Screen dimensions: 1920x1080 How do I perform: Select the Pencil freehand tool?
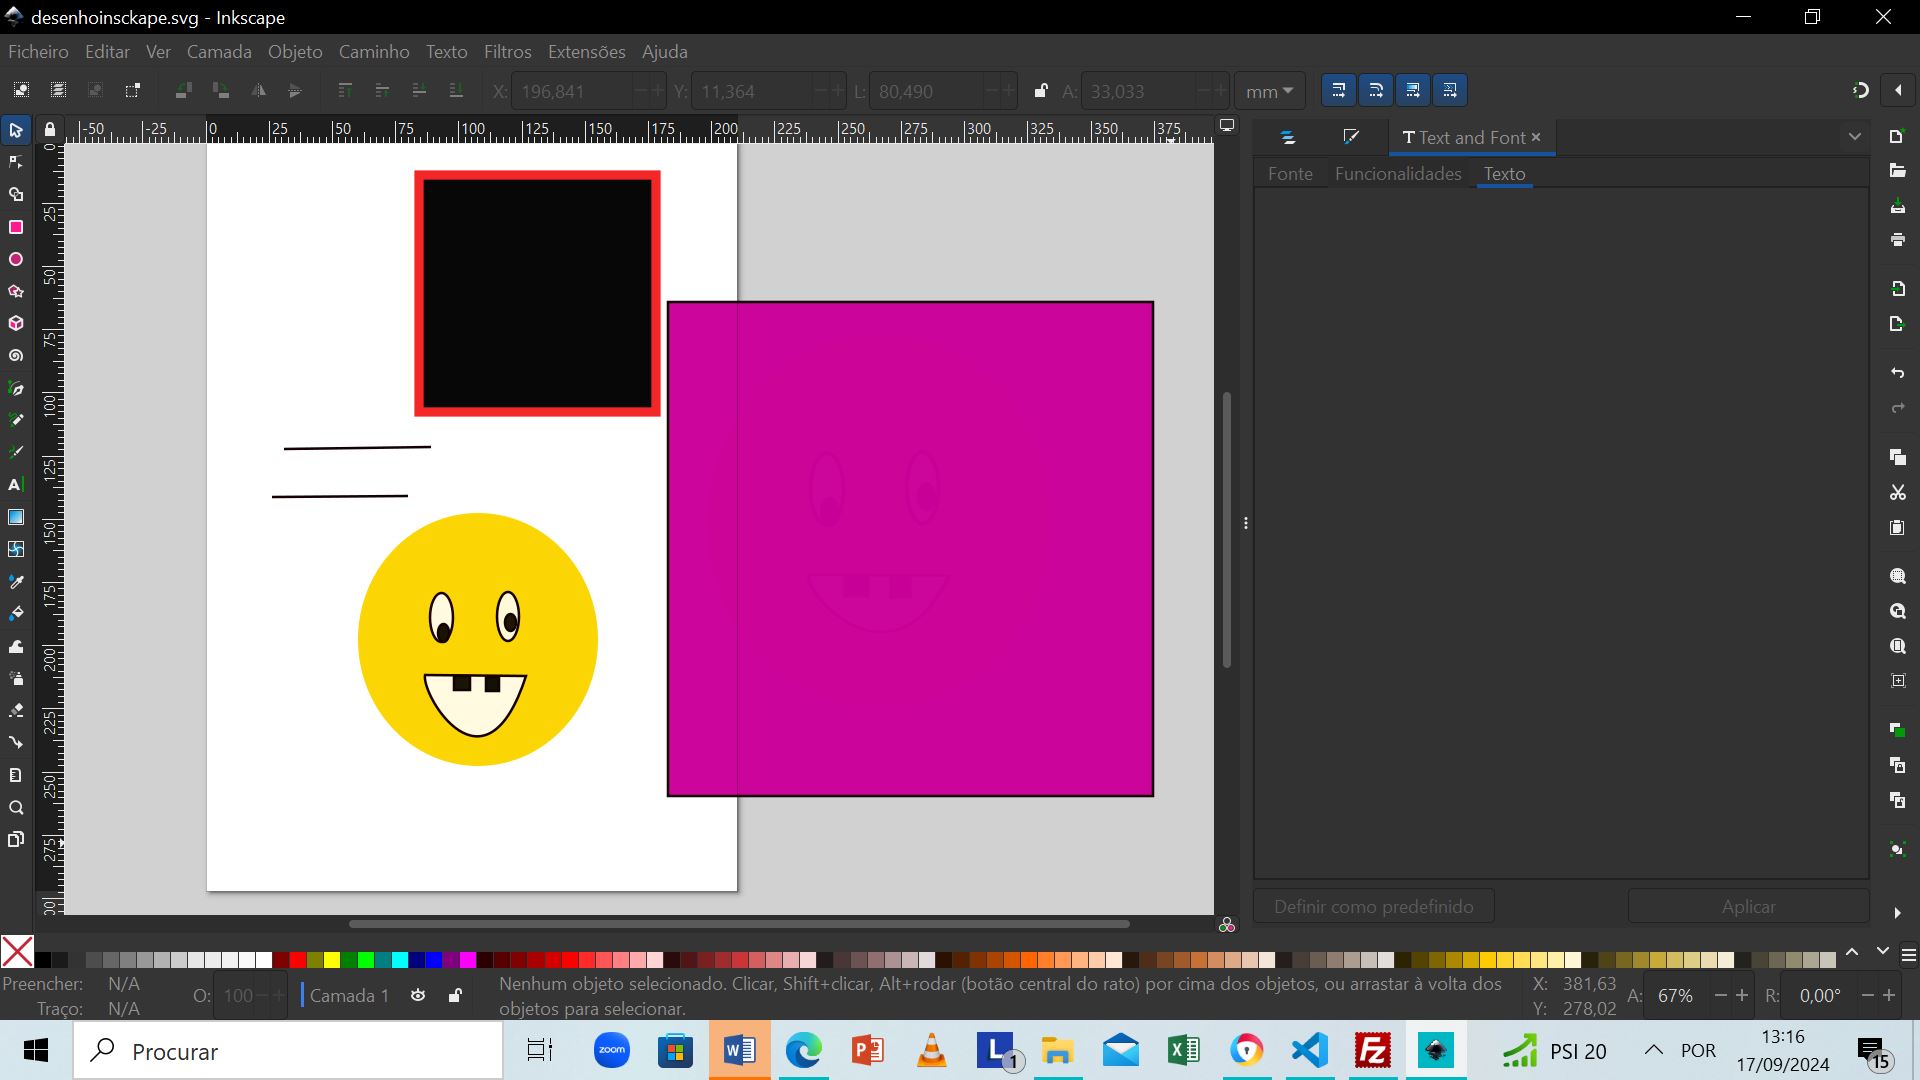(16, 420)
